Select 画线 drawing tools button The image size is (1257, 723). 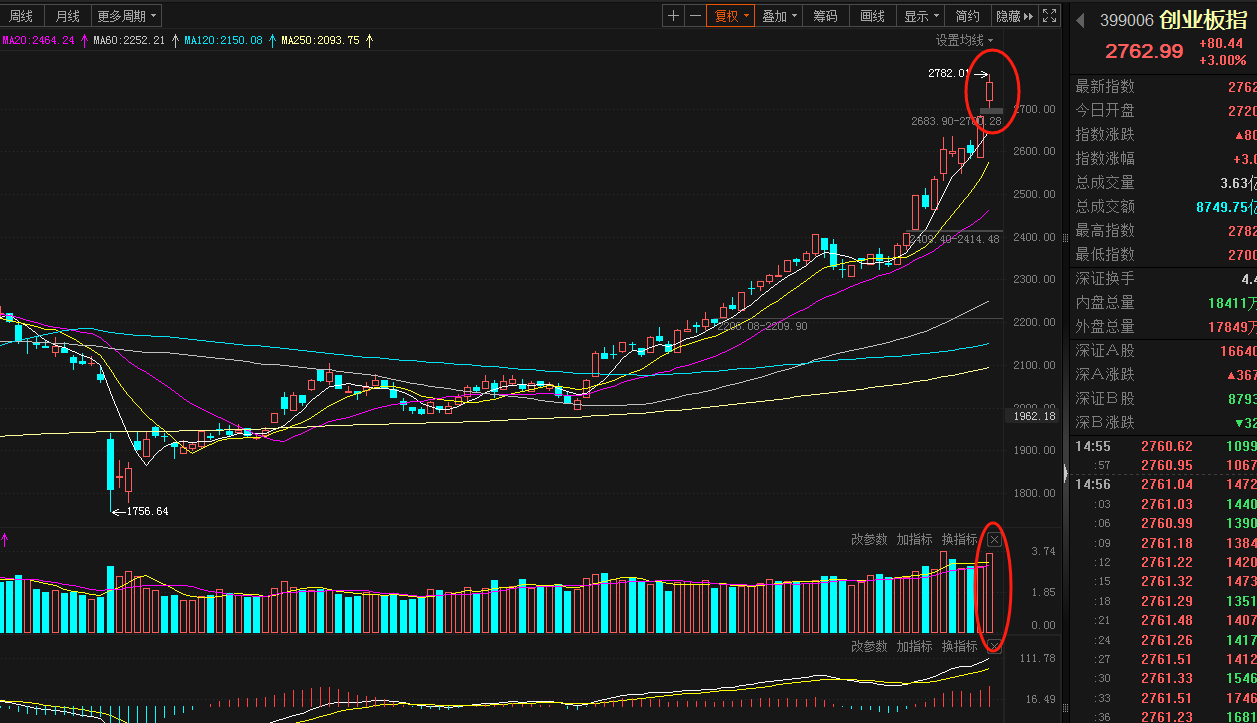click(x=873, y=15)
